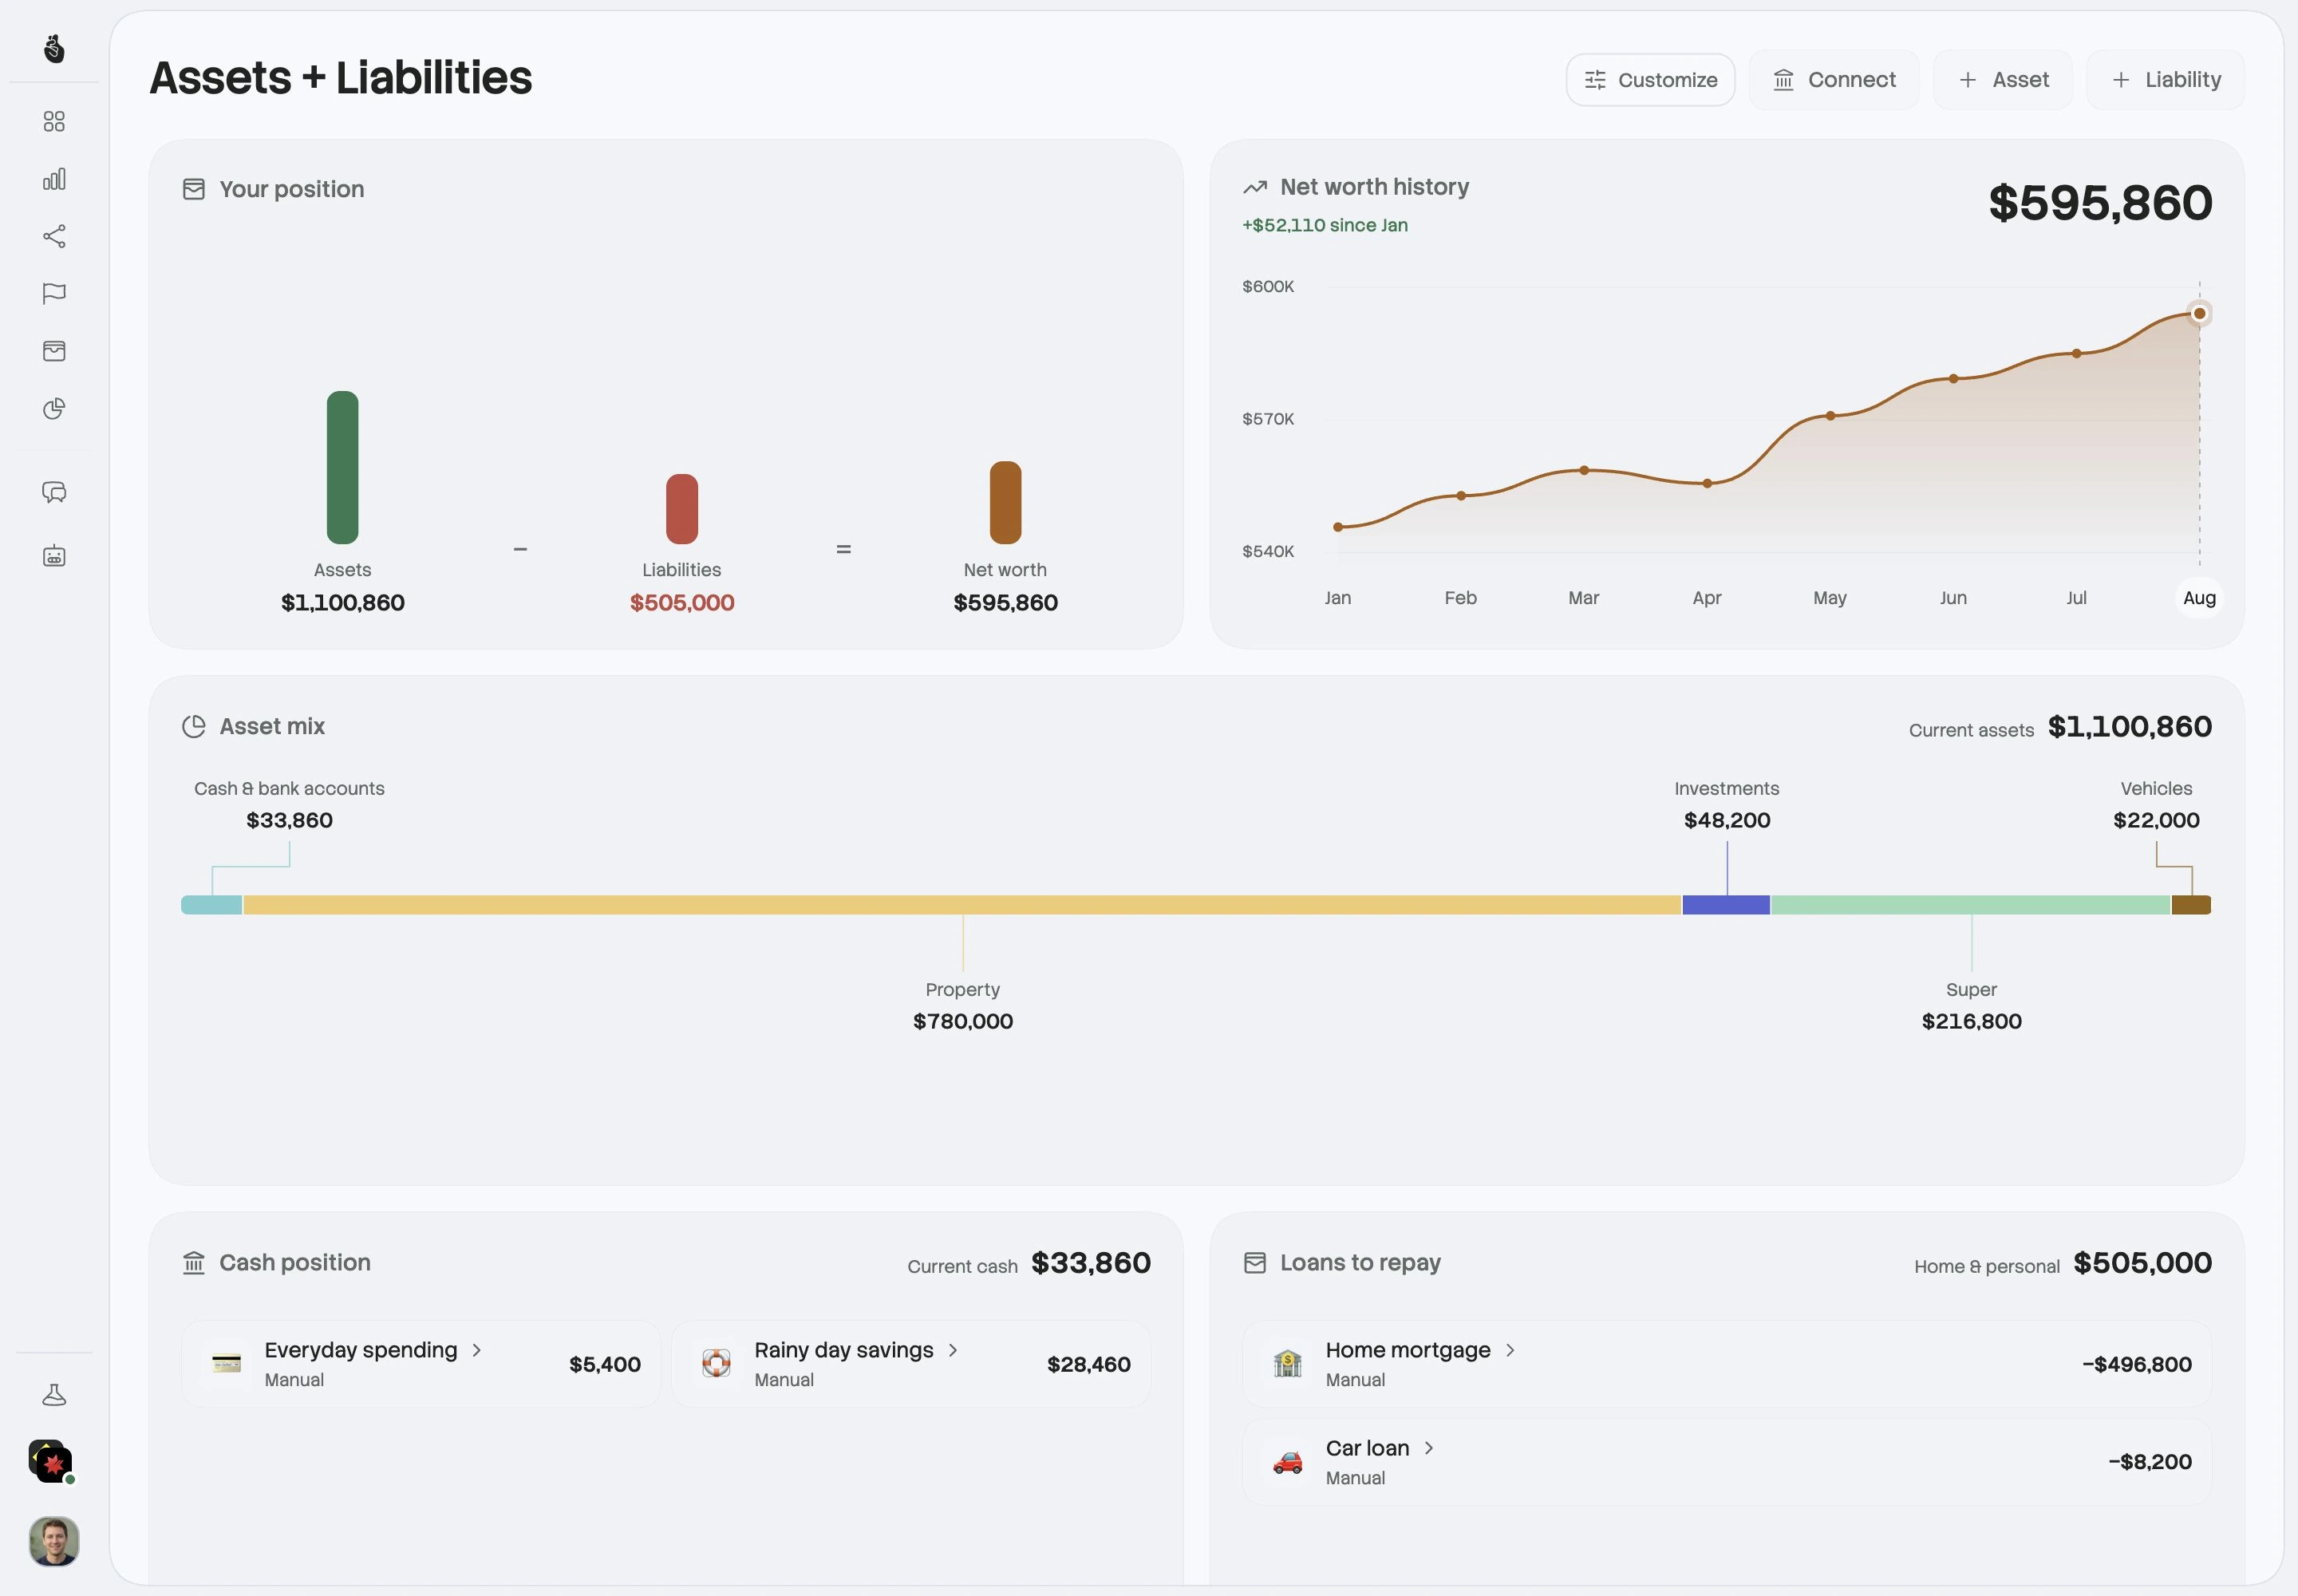This screenshot has width=2298, height=1596.
Task: Expand the Everyday spending chevron
Action: pos(477,1350)
